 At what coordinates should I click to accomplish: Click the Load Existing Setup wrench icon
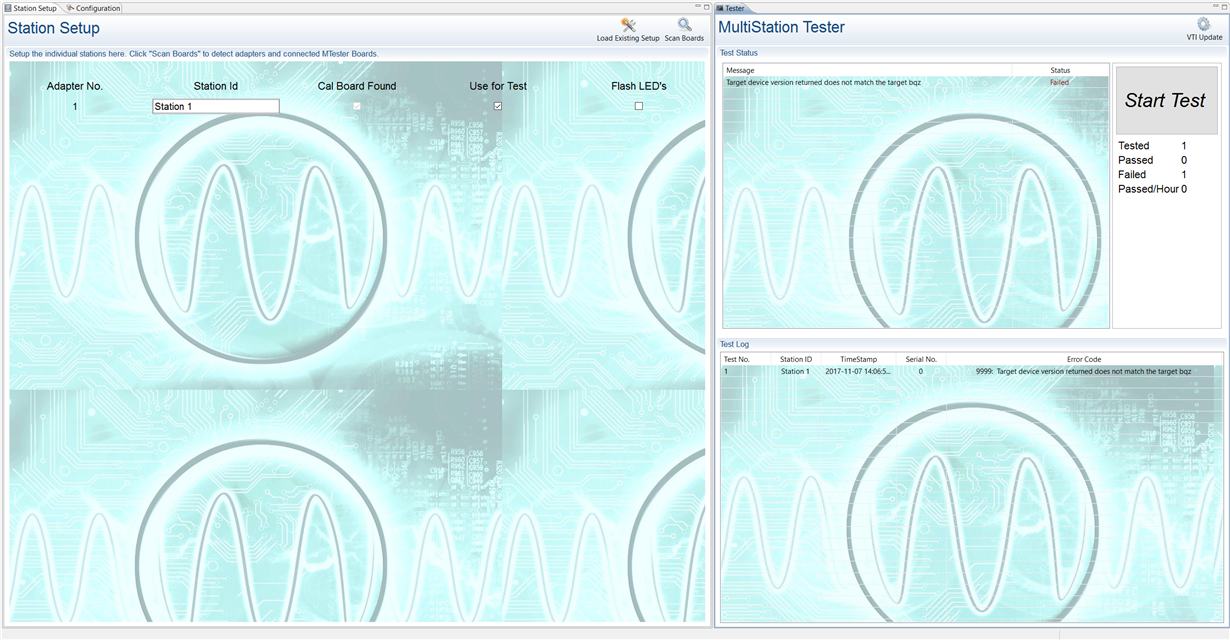coord(628,25)
